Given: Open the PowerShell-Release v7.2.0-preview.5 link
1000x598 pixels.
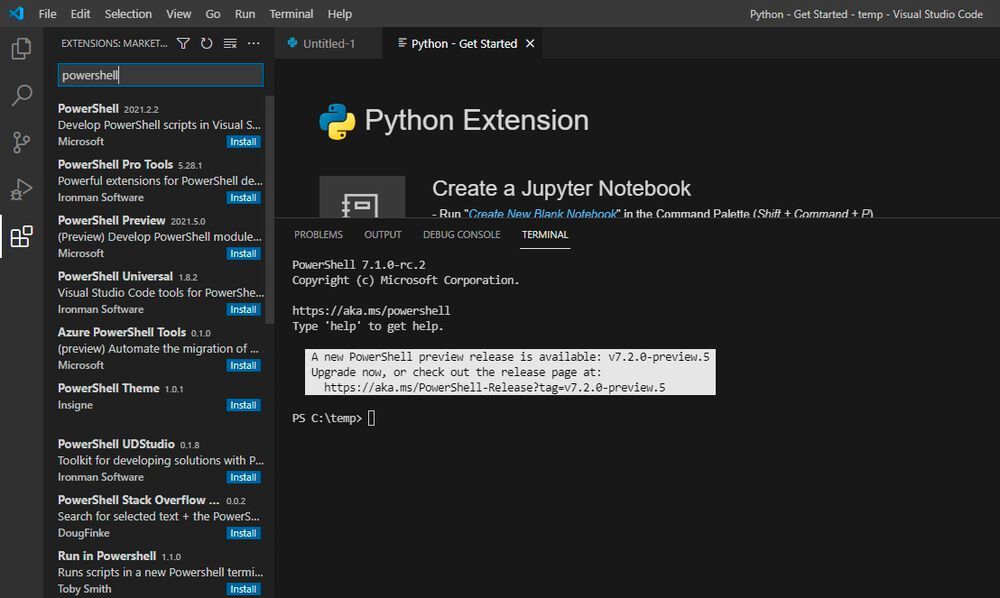Looking at the screenshot, I should (x=494, y=387).
